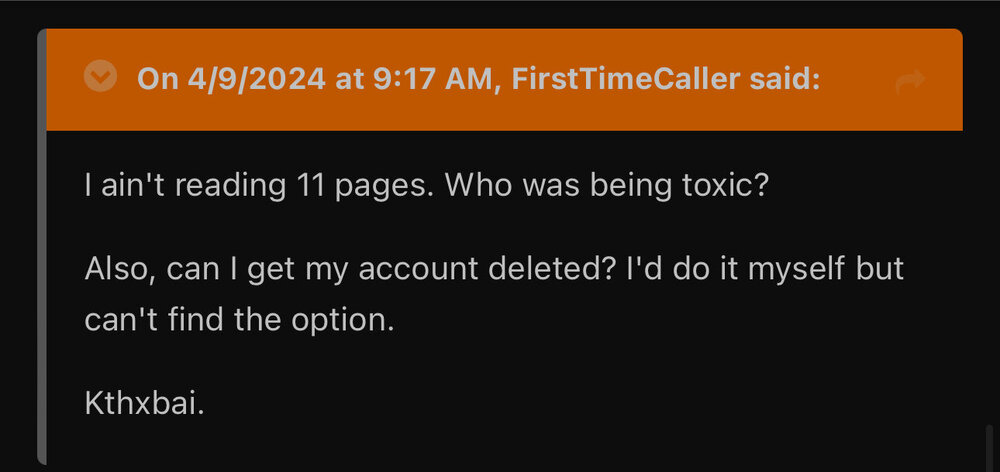Click the word "On" starting the quote header
1000x472 pixels.
tap(155, 79)
